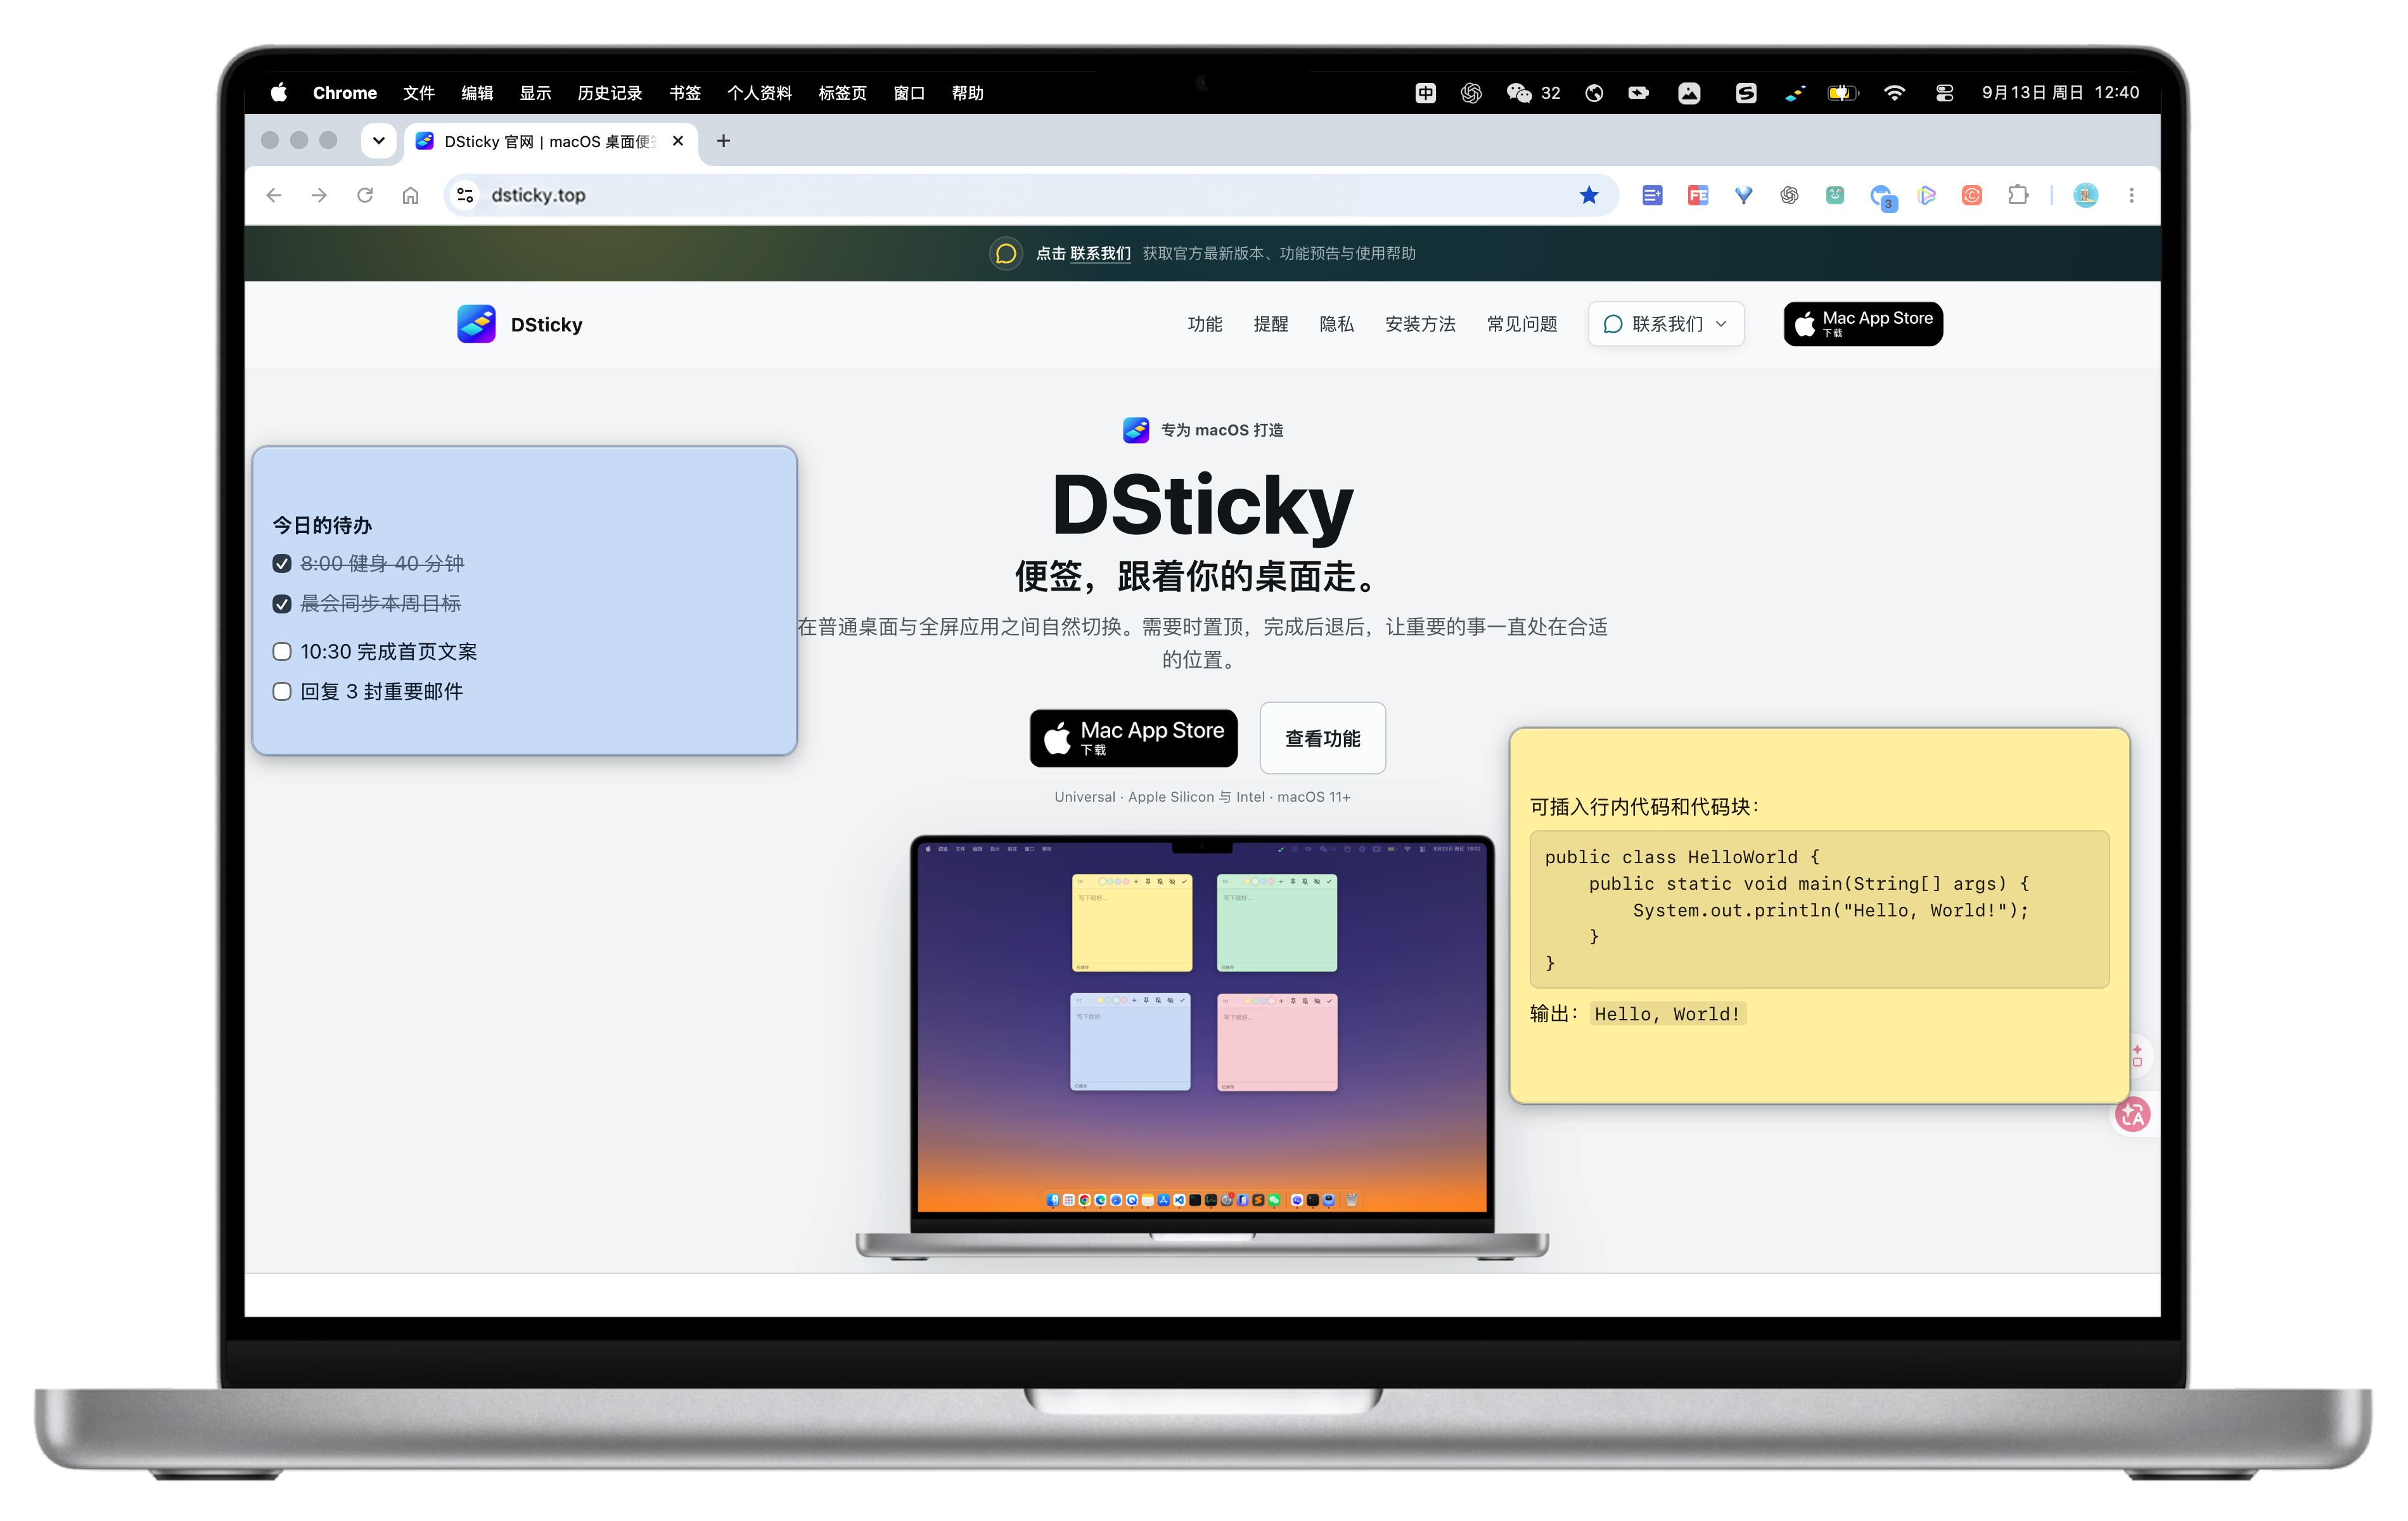Click the 中 input method indicator
This screenshot has height=1521, width=2408.
(1426, 93)
